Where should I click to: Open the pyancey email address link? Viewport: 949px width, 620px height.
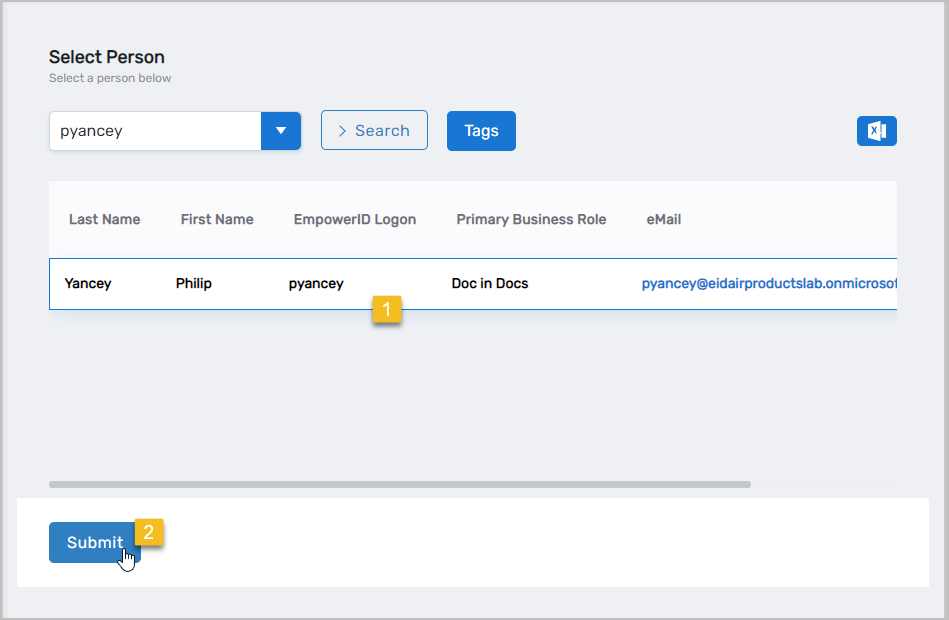coord(768,284)
